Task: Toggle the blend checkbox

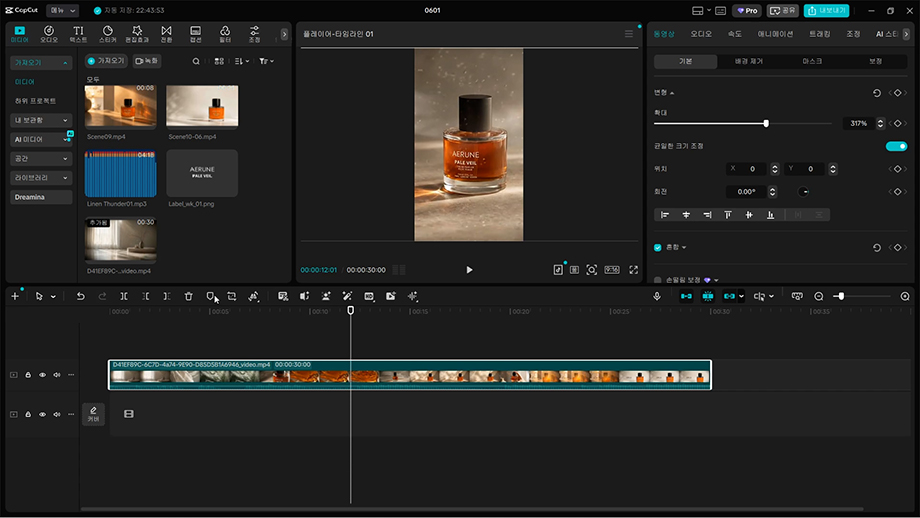Action: pyautogui.click(x=658, y=248)
